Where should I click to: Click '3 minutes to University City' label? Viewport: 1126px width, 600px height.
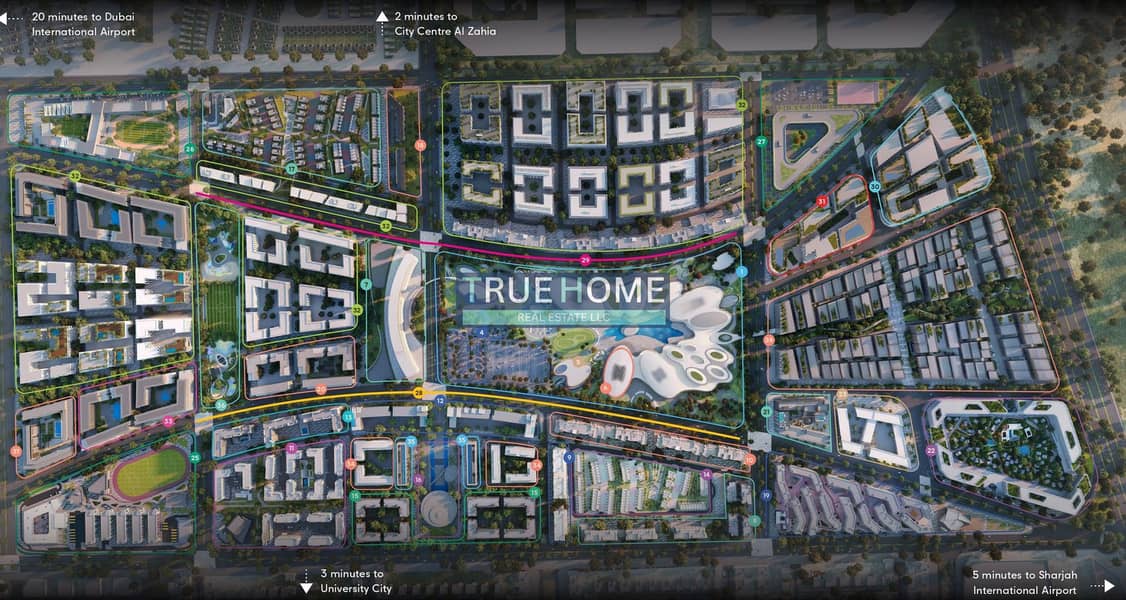(x=356, y=581)
